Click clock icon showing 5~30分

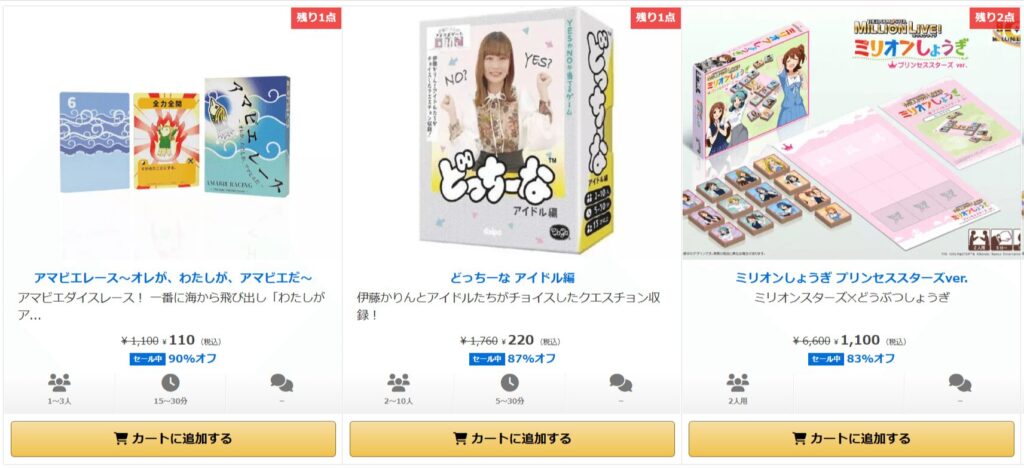509,382
